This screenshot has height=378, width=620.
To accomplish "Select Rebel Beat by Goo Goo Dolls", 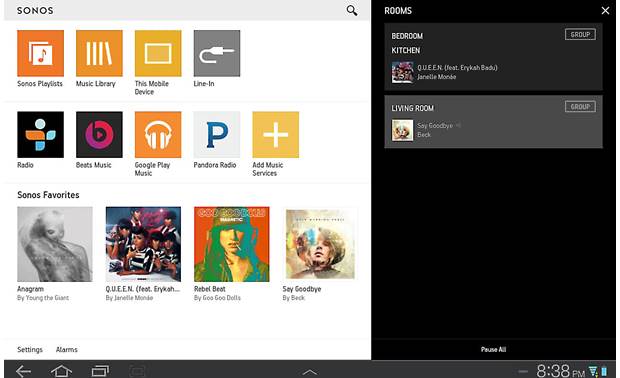I will coord(232,244).
